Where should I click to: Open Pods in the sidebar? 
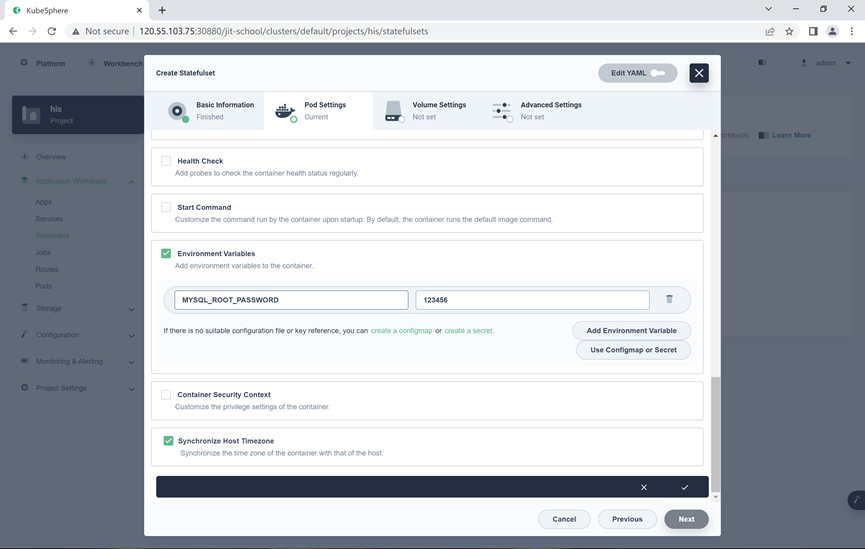coord(44,286)
